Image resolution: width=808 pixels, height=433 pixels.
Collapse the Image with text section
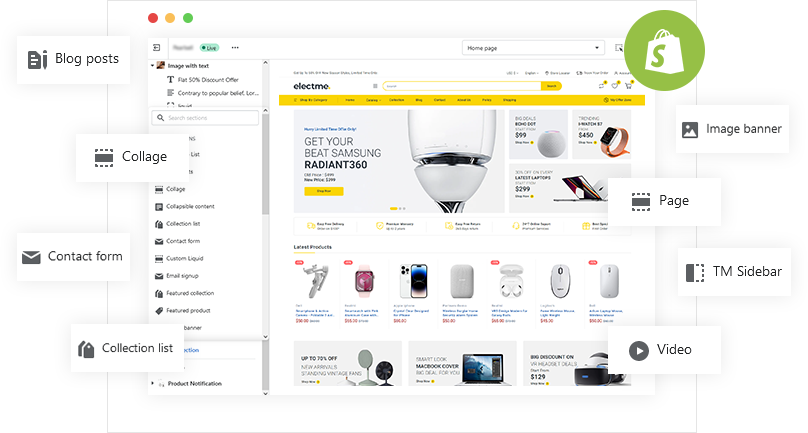click(152, 66)
